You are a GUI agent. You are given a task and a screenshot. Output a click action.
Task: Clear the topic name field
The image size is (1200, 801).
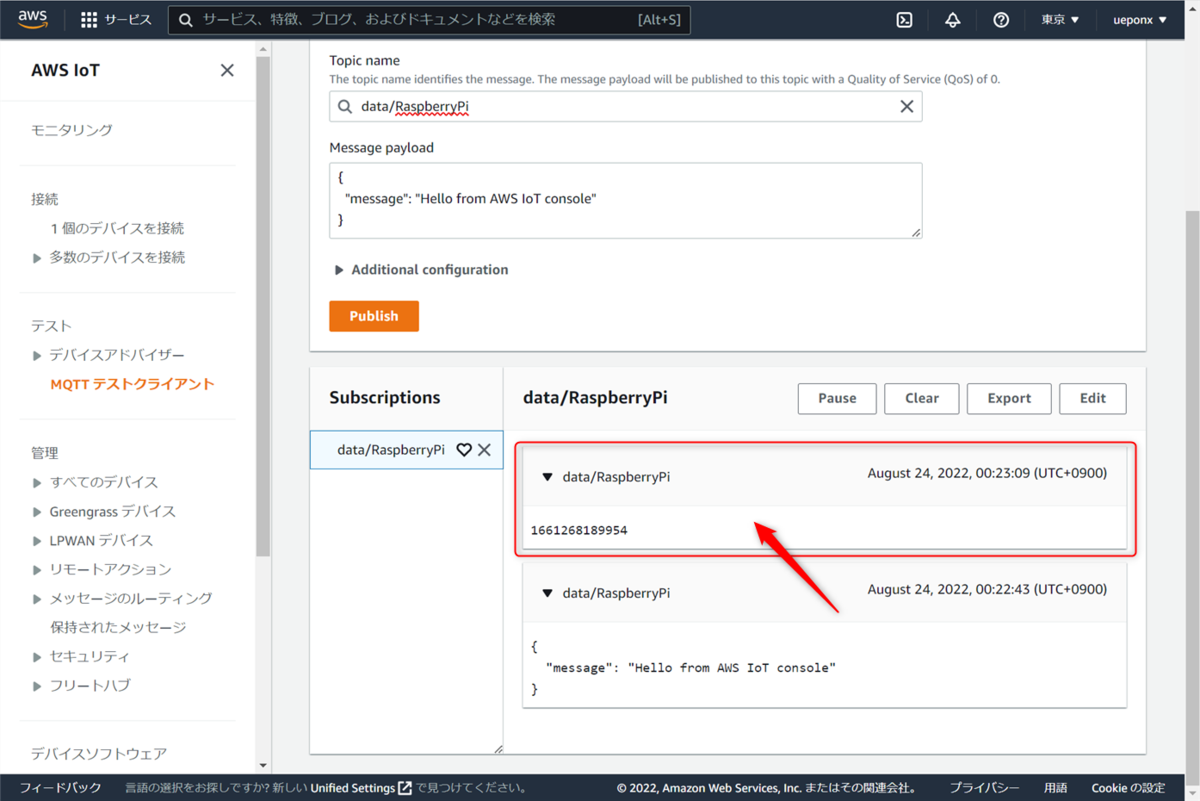pyautogui.click(x=907, y=106)
